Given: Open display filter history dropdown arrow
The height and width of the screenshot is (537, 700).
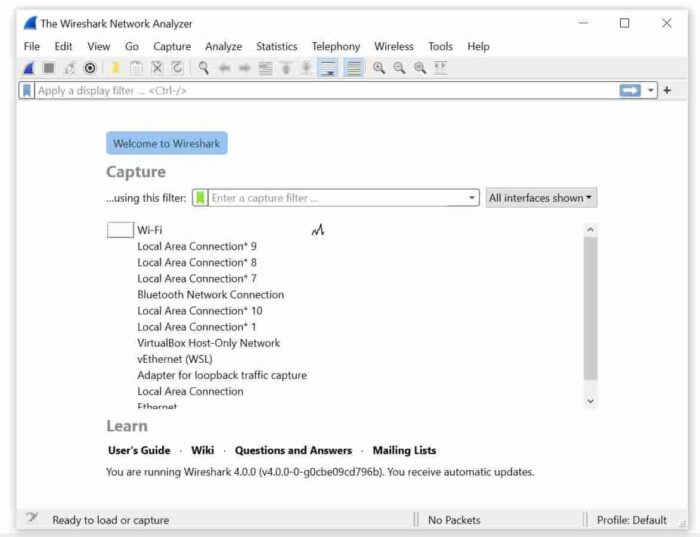Looking at the screenshot, I should tap(650, 91).
